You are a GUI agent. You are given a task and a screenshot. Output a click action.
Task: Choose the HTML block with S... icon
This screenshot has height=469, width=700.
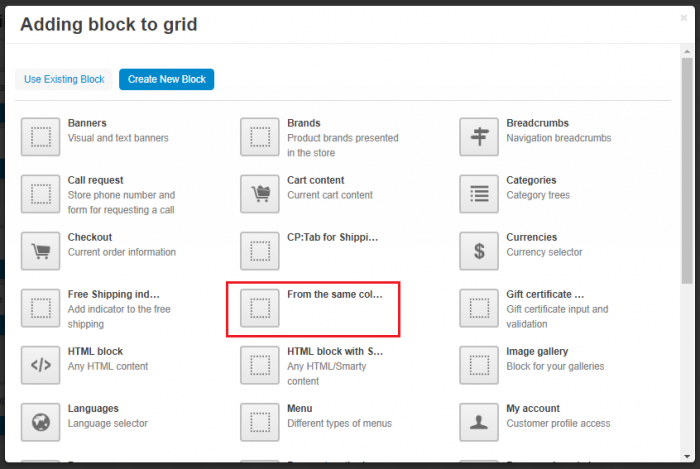click(x=260, y=365)
